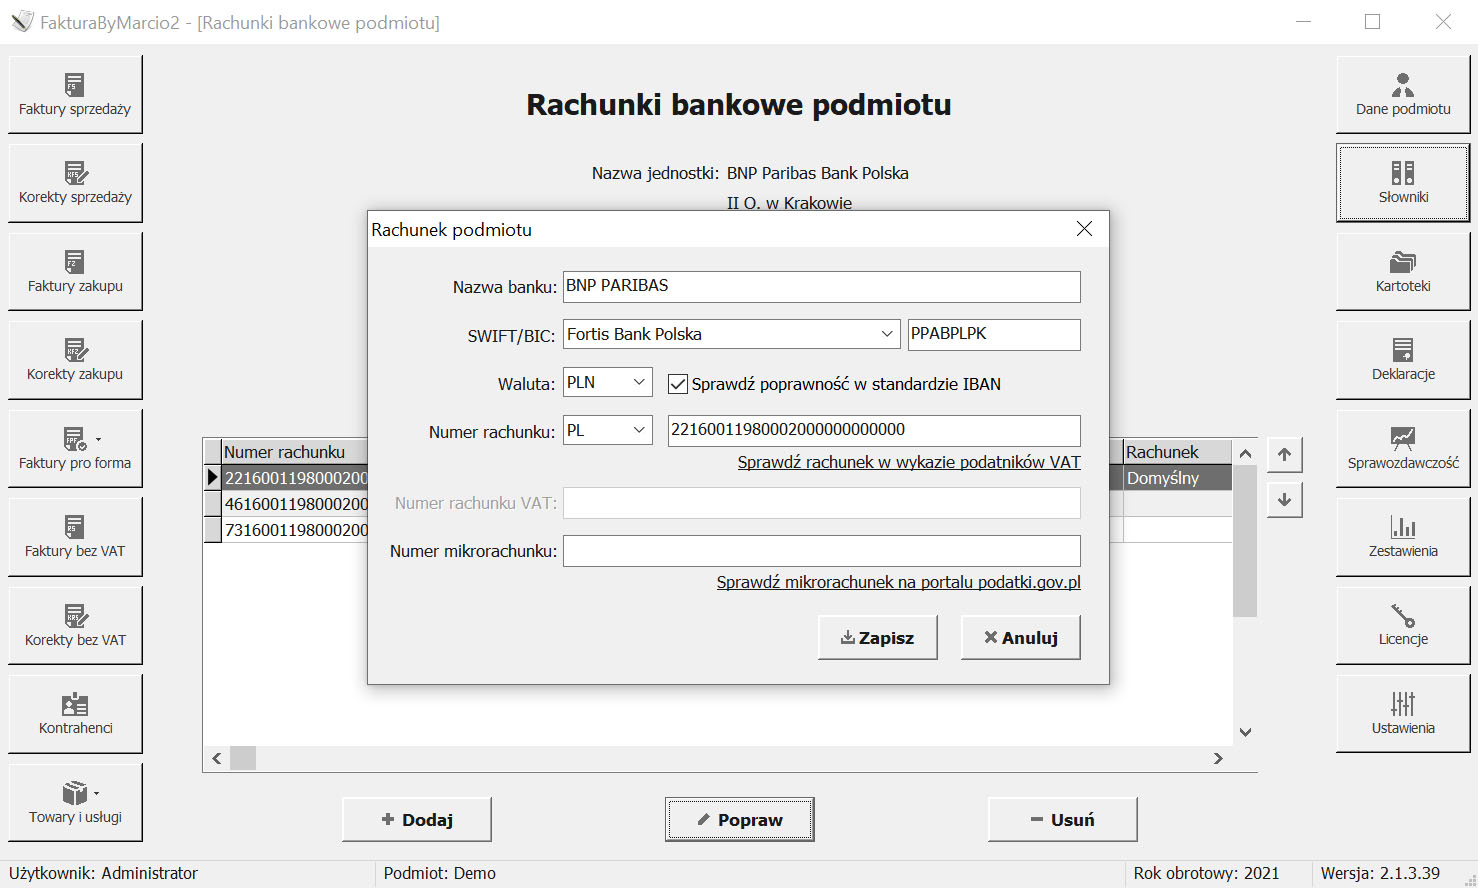The width and height of the screenshot is (1478, 888).
Task: Open the PL country code dropdown
Action: [x=639, y=430]
